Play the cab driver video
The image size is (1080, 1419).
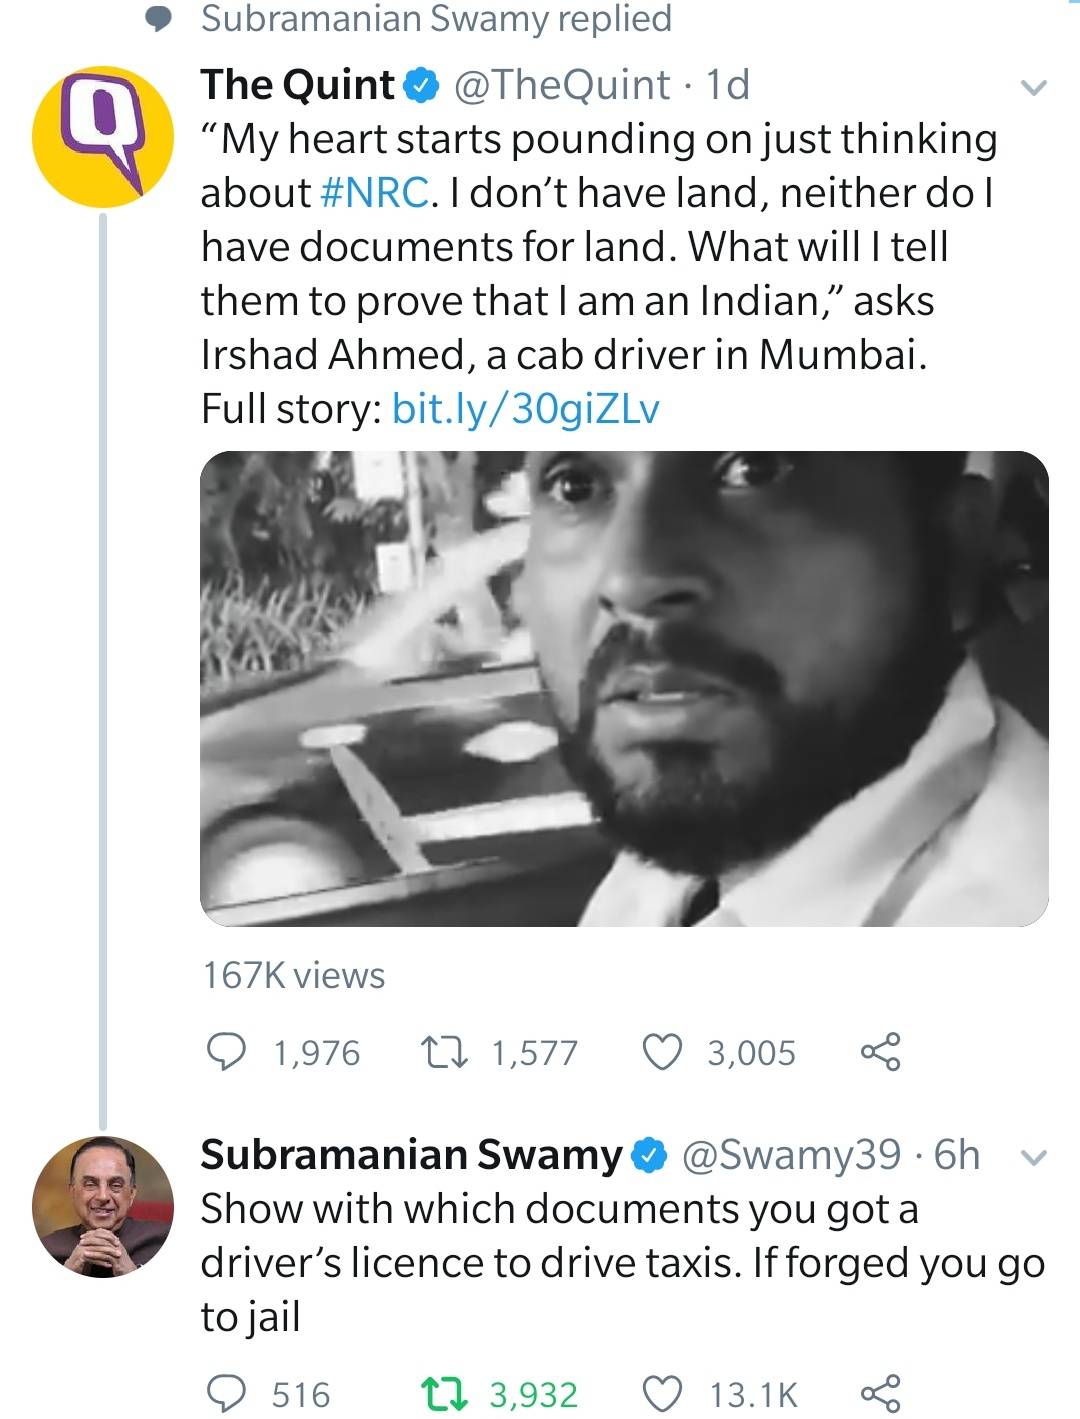click(624, 688)
